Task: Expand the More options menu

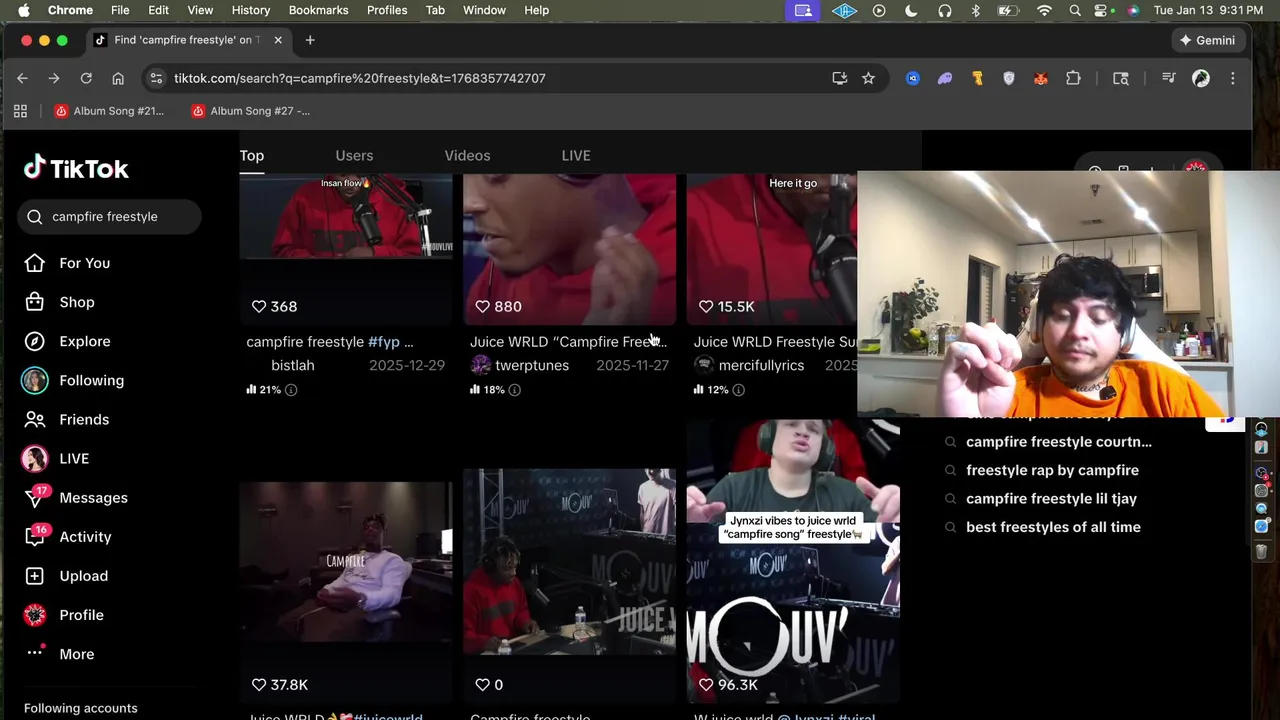Action: click(76, 654)
